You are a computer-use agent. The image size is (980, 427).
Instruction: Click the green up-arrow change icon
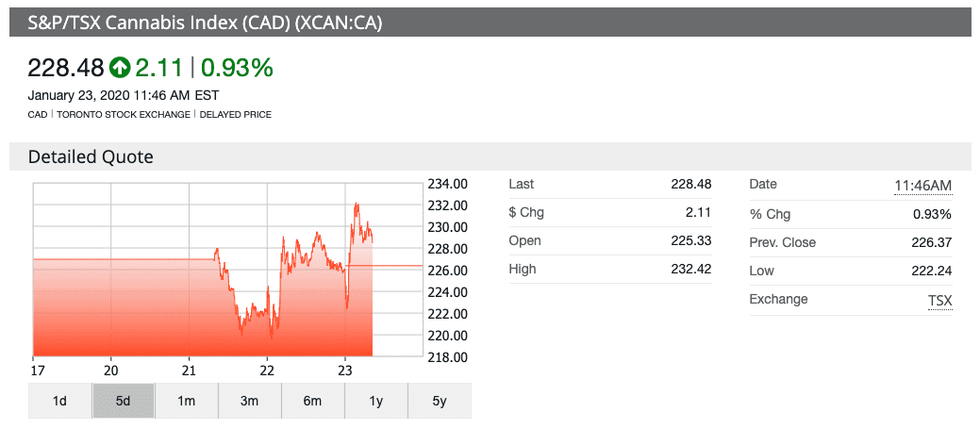click(x=120, y=68)
